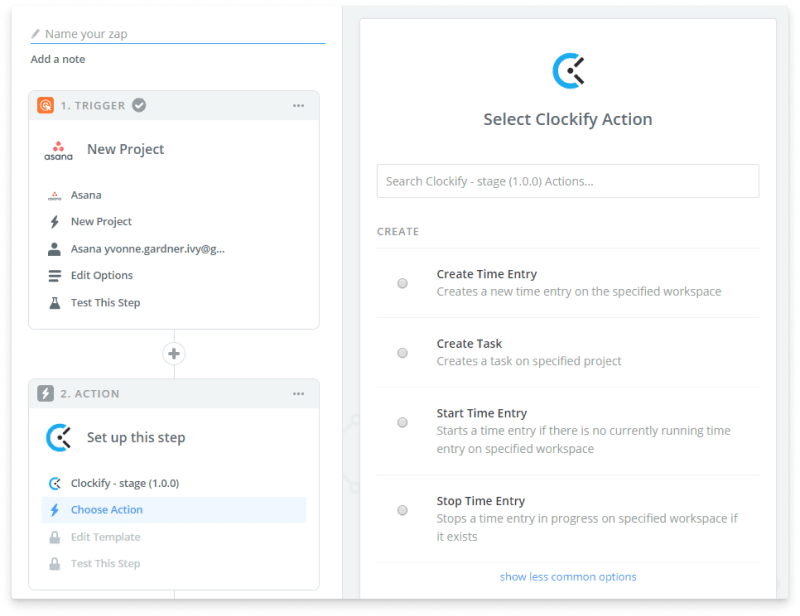Screen dimensions: 800x616
Task: Click the Create Time Entry title
Action: (487, 274)
